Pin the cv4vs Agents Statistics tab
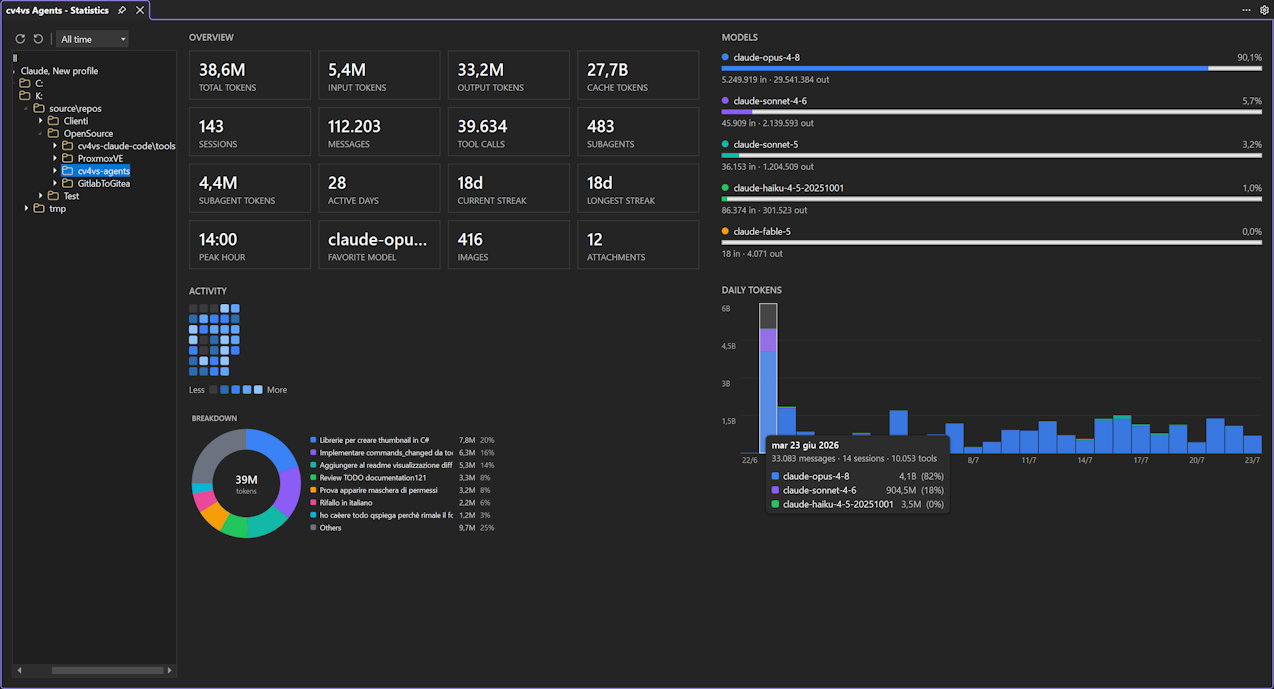 (122, 10)
